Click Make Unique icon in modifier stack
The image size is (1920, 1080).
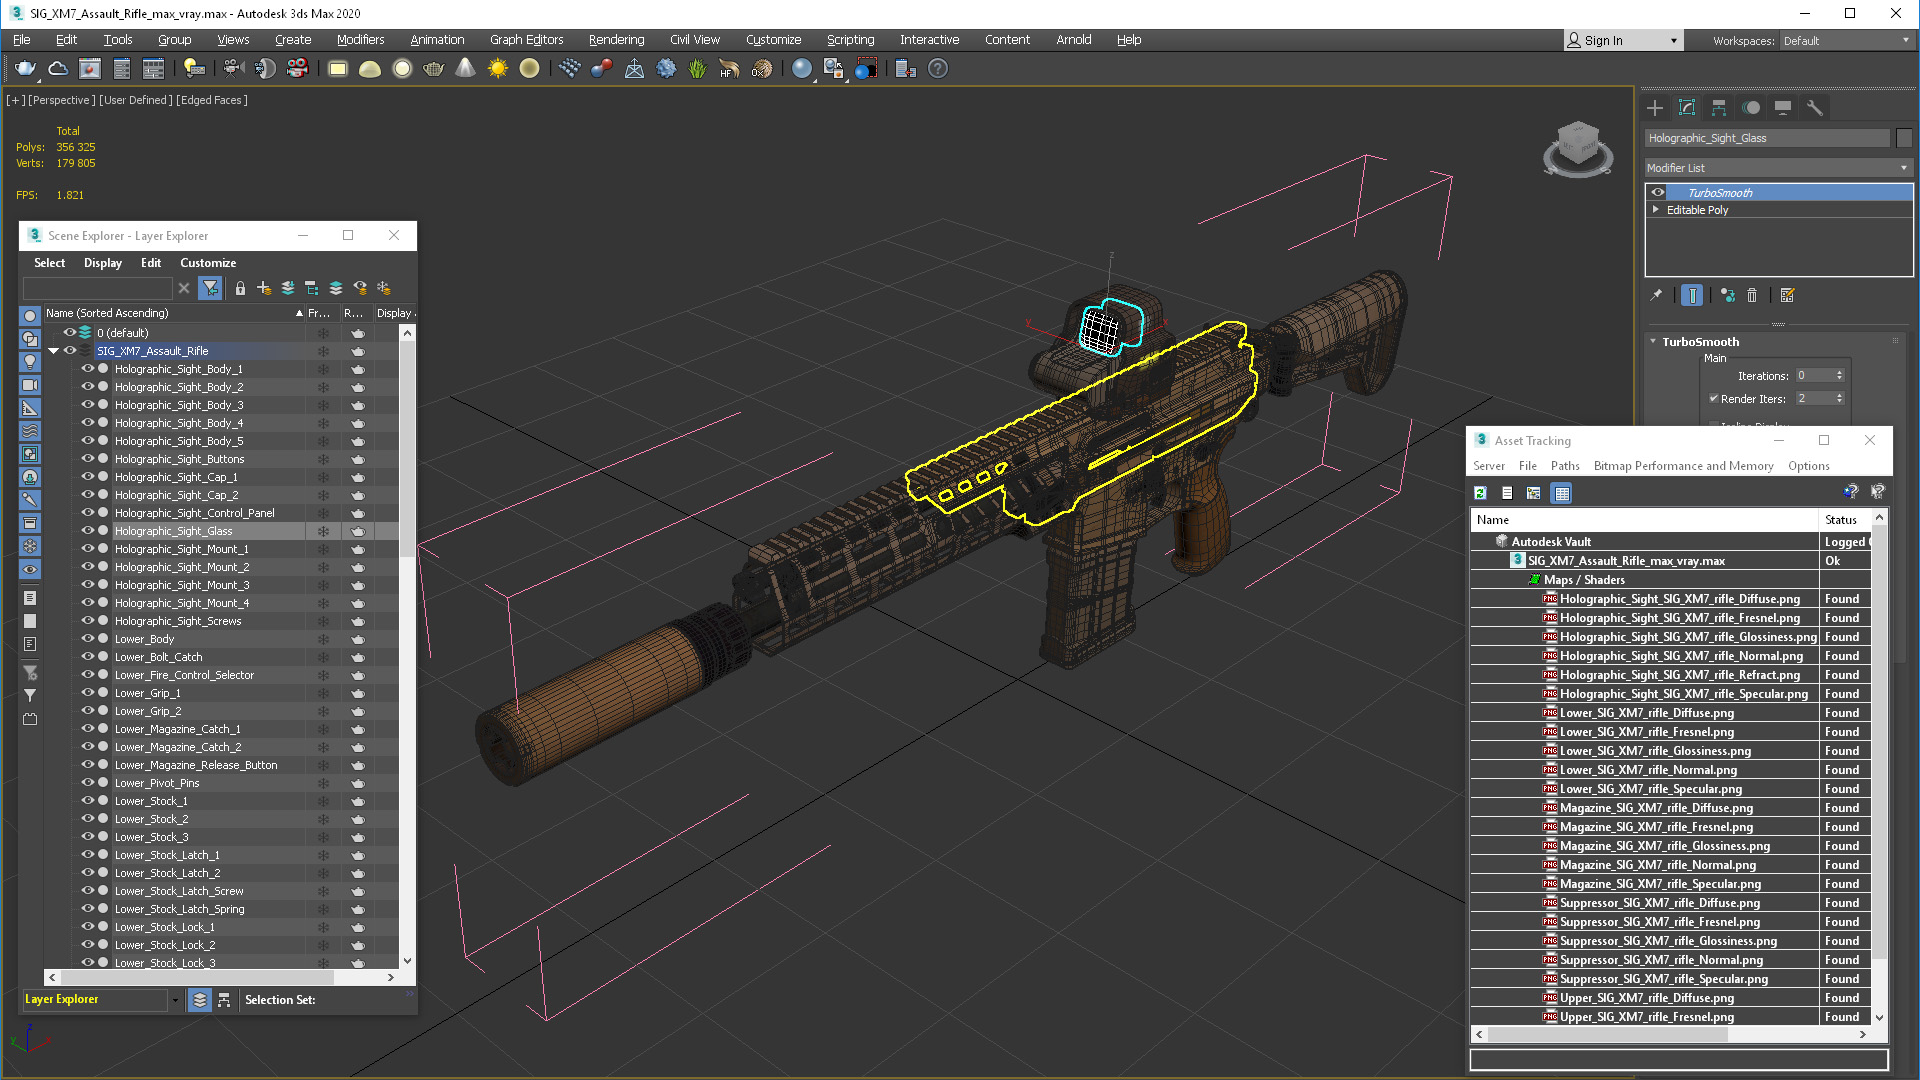pyautogui.click(x=1727, y=295)
